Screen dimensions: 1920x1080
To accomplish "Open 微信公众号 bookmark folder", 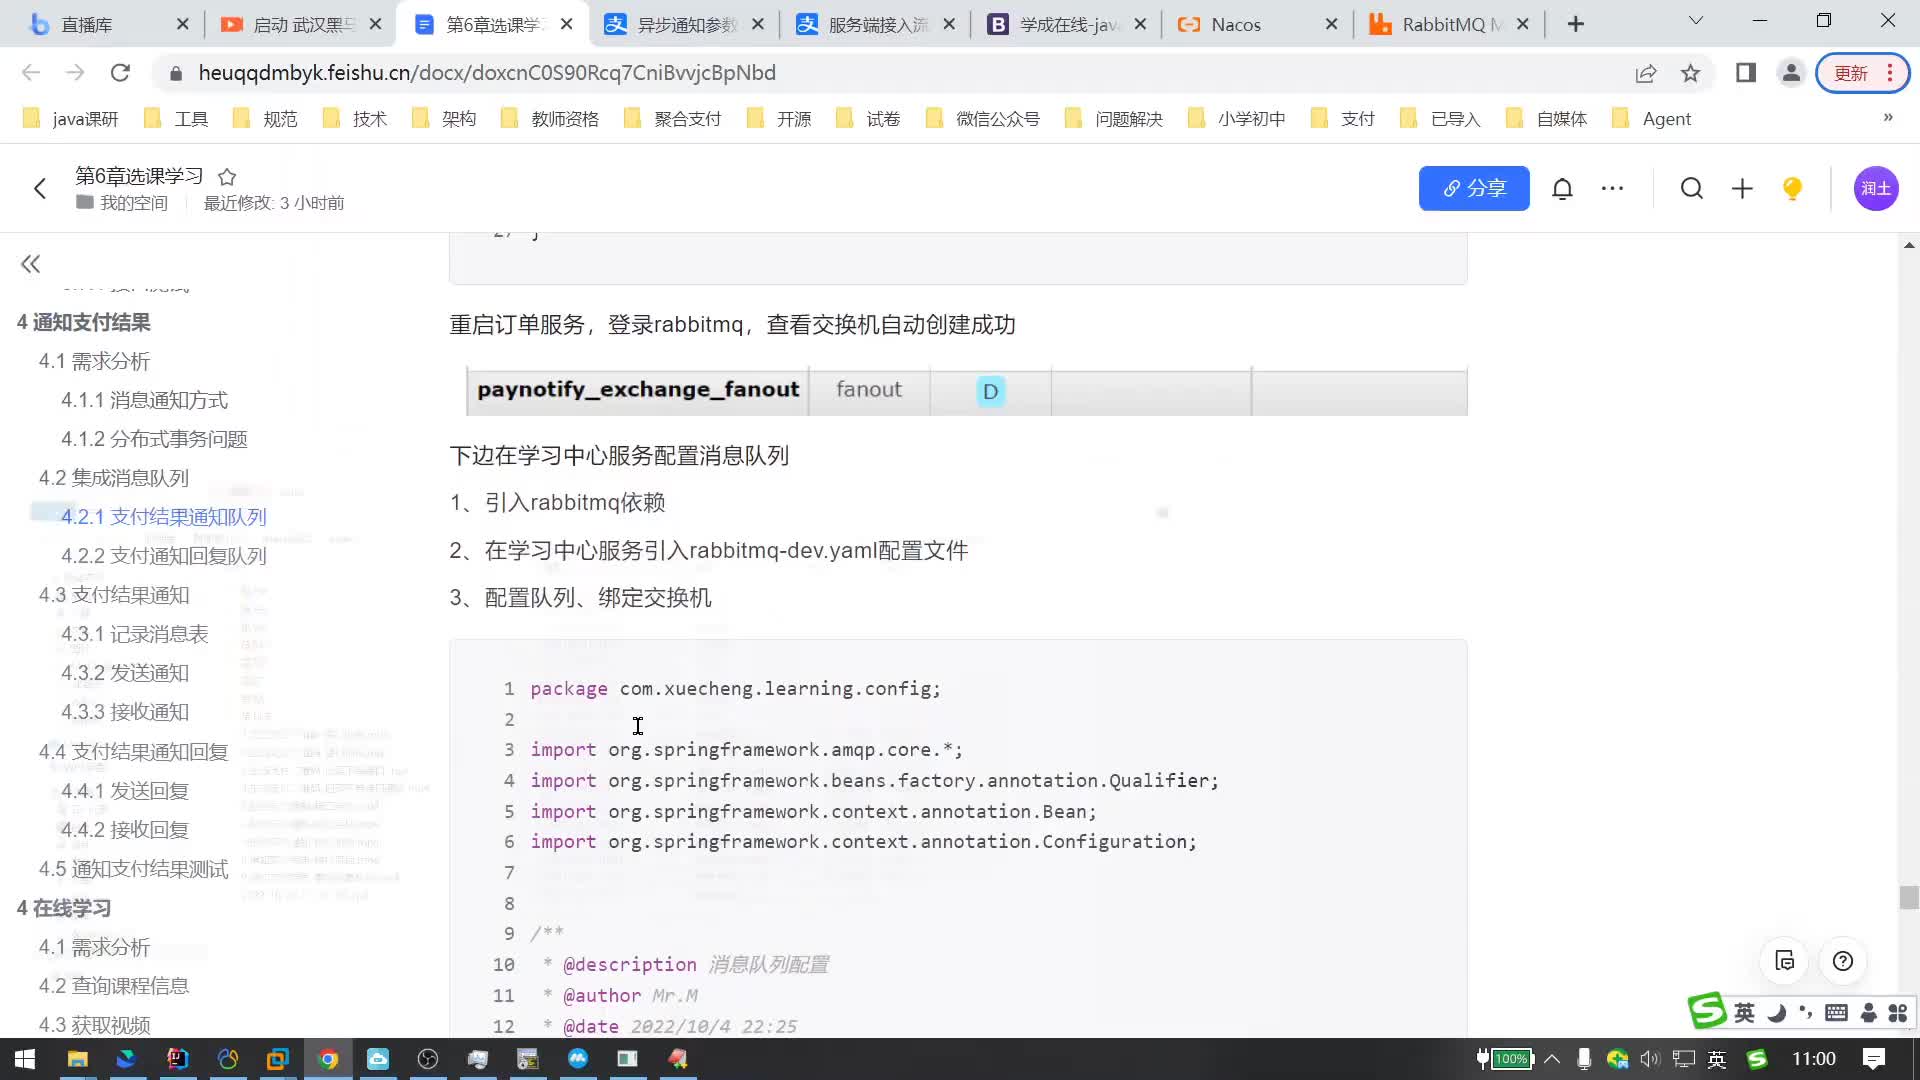I will [x=983, y=119].
